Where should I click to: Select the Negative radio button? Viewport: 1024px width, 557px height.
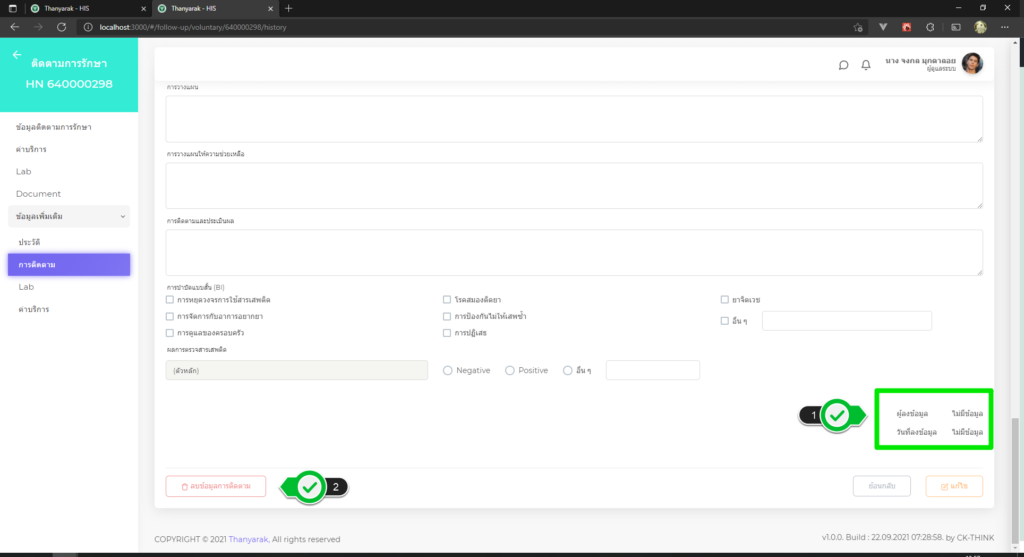(x=448, y=370)
